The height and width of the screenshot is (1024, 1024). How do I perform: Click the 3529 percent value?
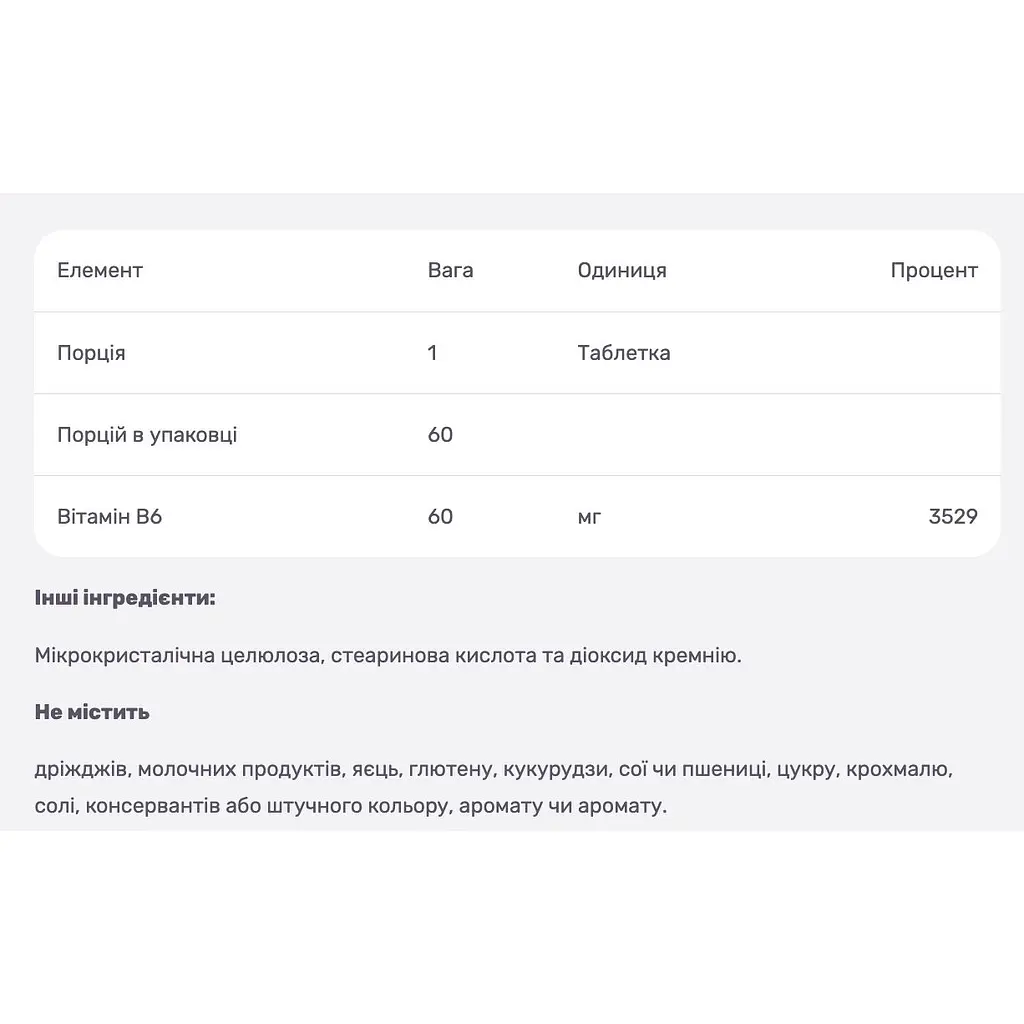(953, 517)
